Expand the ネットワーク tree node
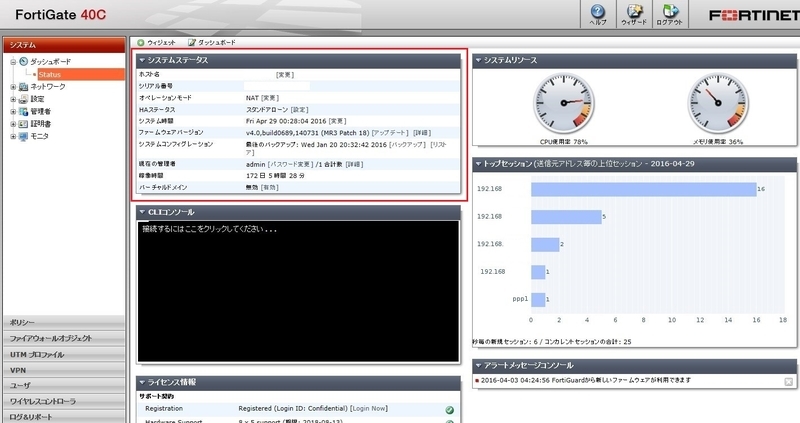The height and width of the screenshot is (423, 800). [x=13, y=87]
